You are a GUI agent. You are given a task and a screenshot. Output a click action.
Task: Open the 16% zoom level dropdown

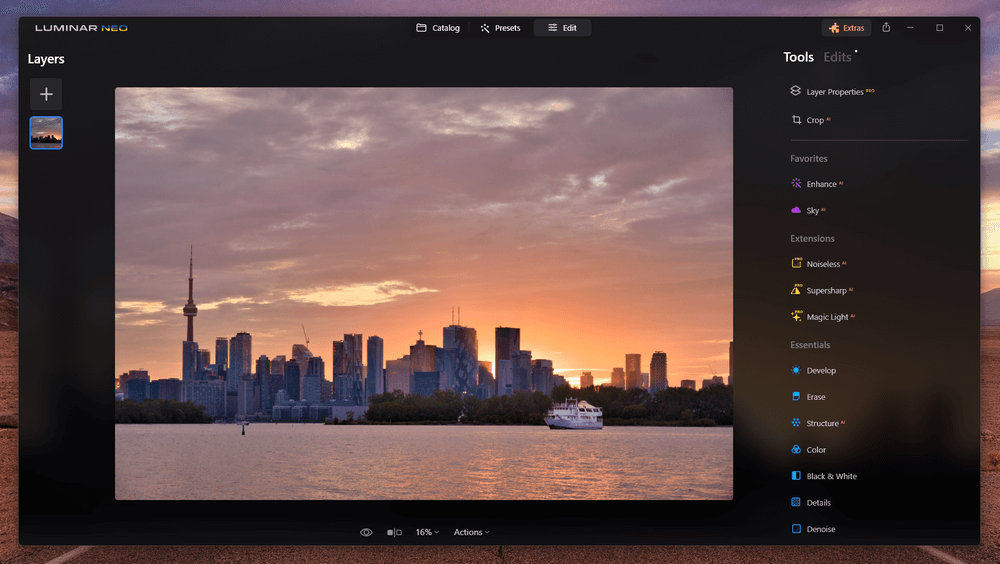(x=427, y=532)
